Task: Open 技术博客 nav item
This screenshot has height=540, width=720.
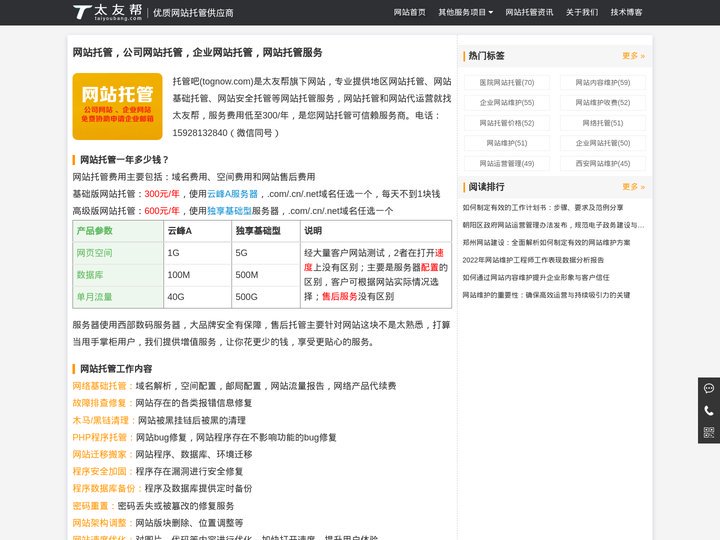Action: [626, 12]
